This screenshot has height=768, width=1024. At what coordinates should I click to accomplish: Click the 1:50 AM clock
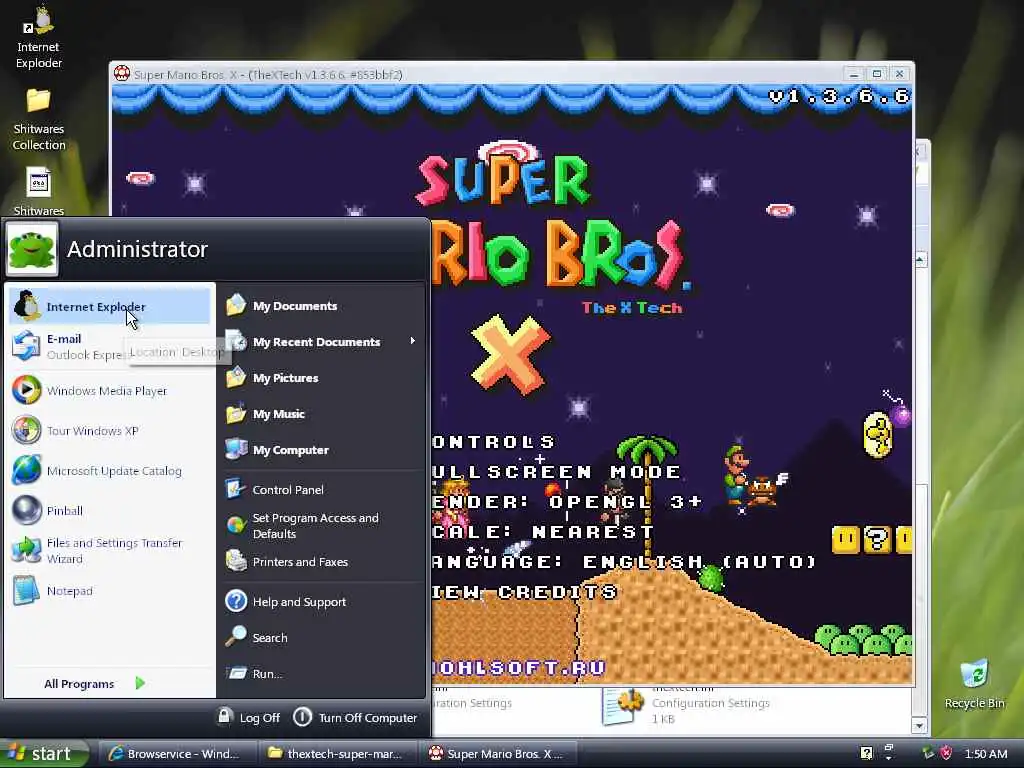[986, 754]
